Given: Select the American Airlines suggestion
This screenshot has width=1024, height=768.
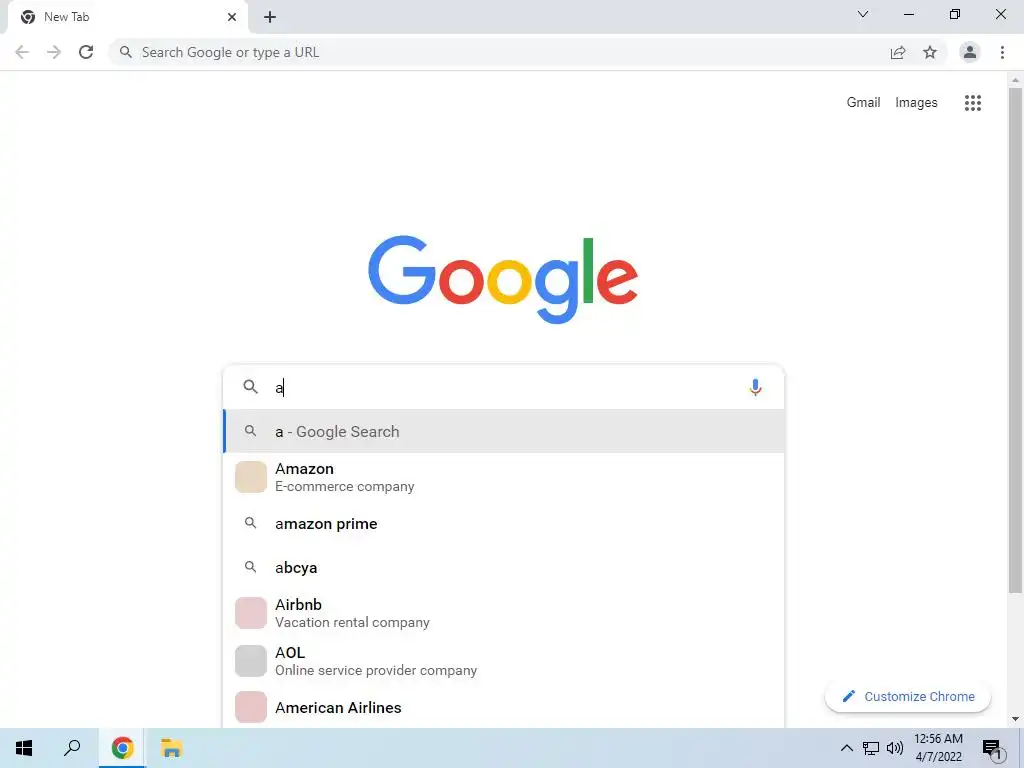Looking at the screenshot, I should pos(504,707).
